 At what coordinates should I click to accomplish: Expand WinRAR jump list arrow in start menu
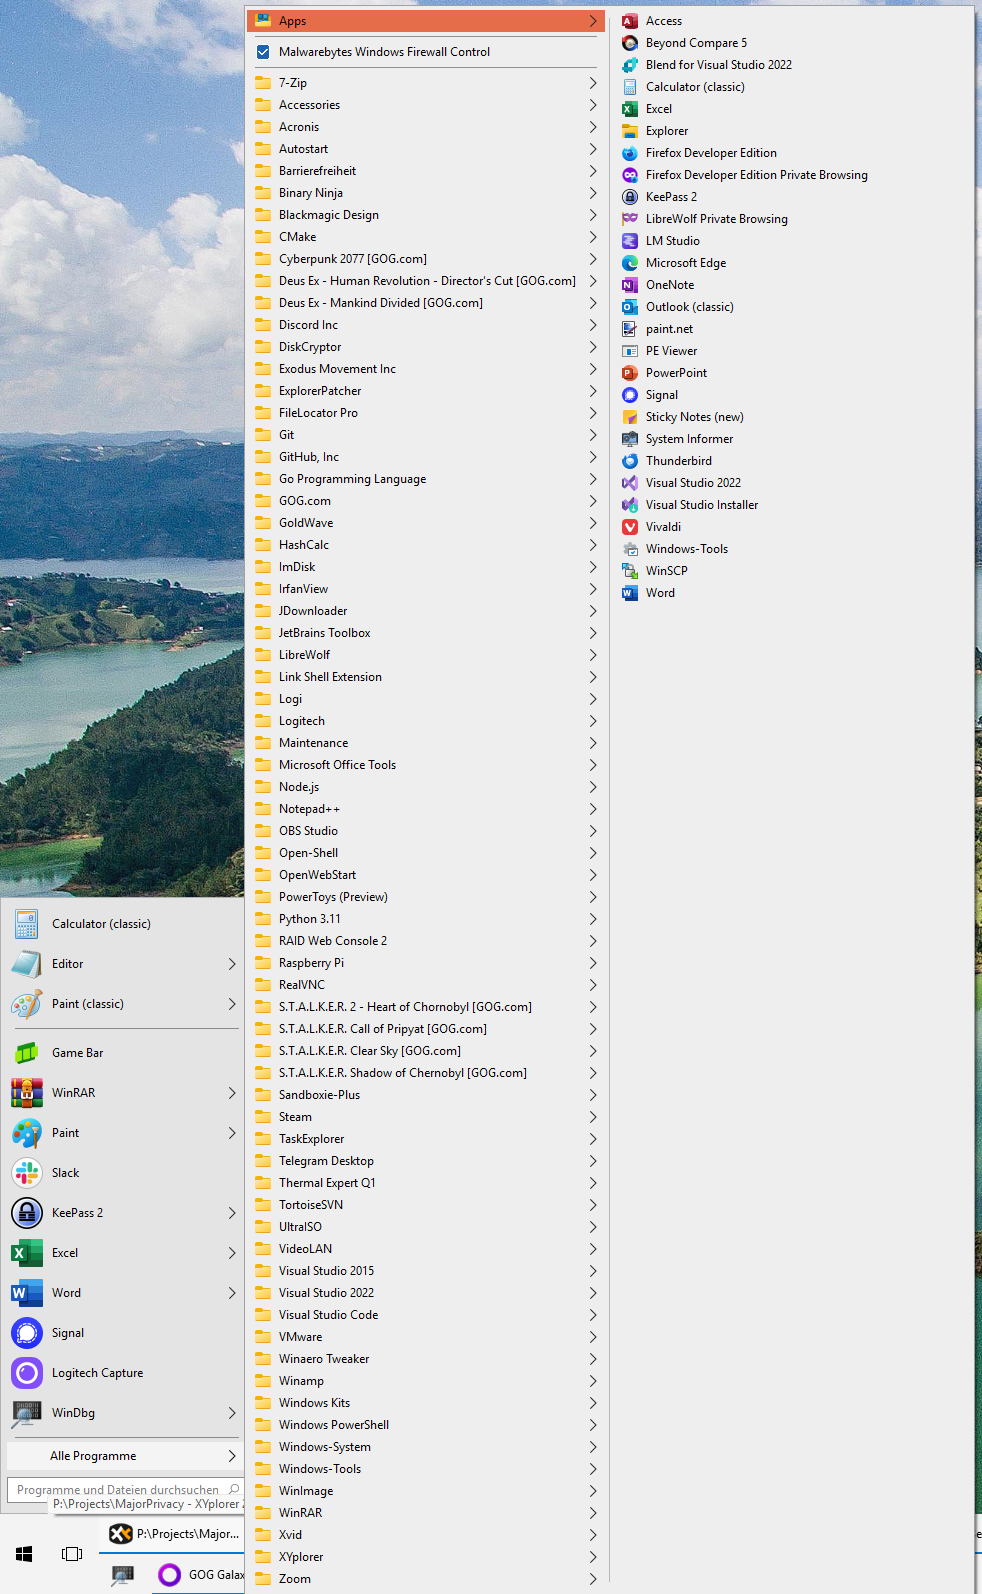point(232,1093)
